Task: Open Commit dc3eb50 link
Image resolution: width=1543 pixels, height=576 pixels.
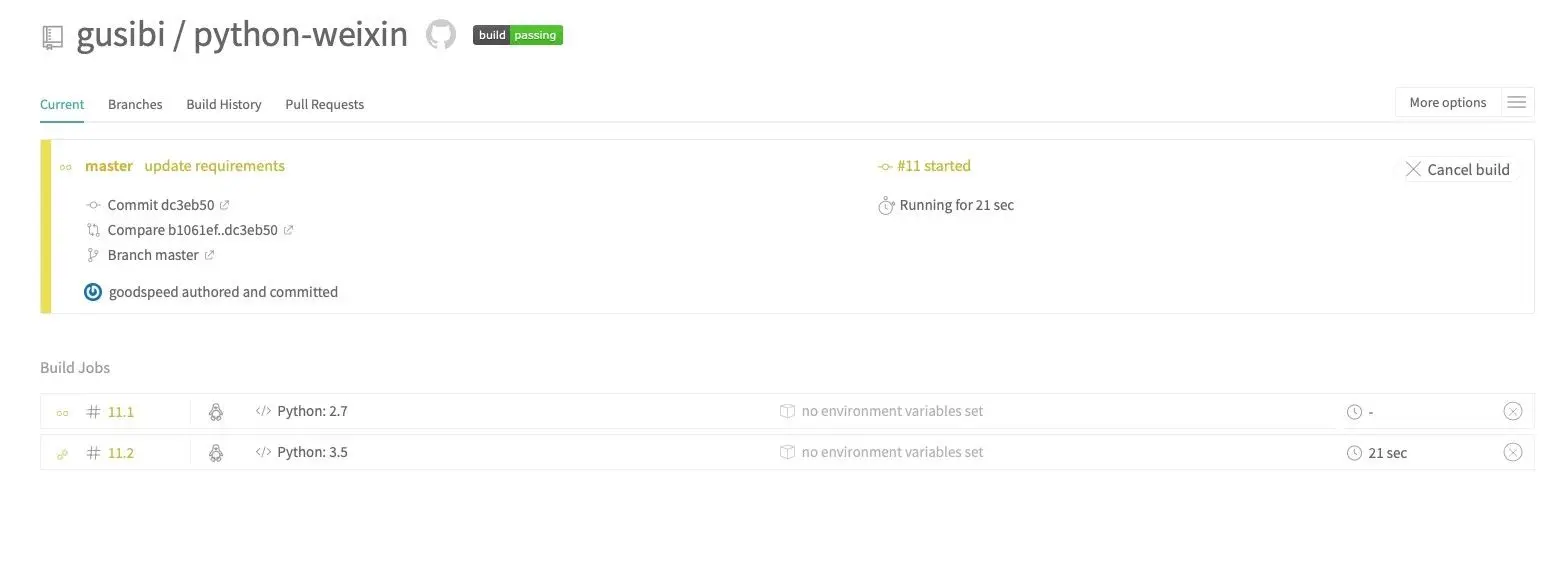Action: click(x=161, y=205)
